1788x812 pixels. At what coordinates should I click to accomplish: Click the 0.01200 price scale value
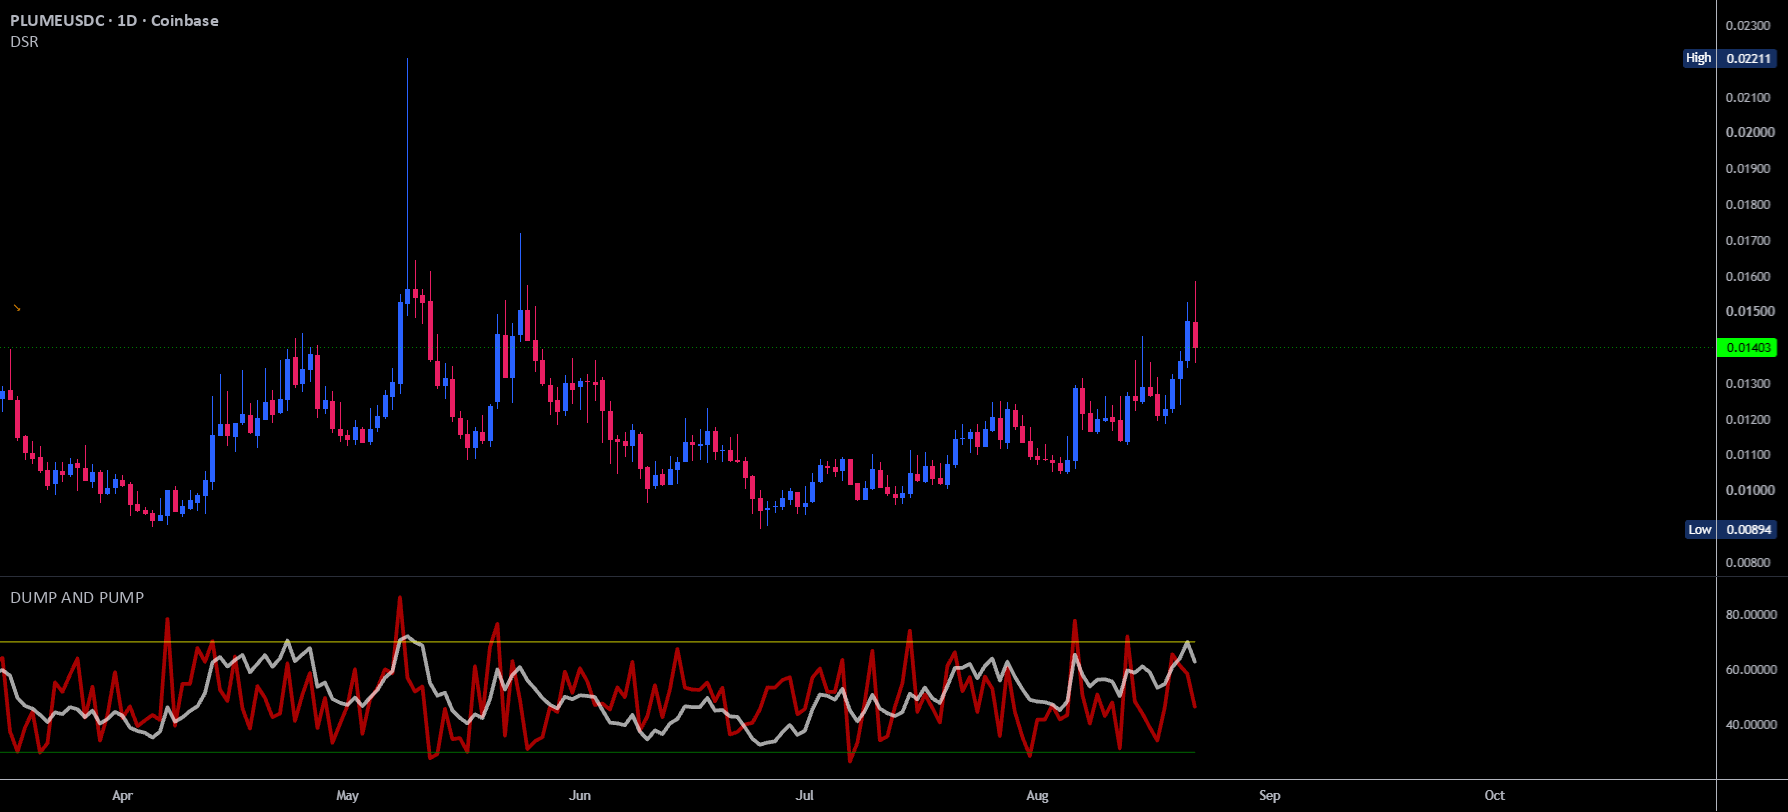coord(1749,419)
